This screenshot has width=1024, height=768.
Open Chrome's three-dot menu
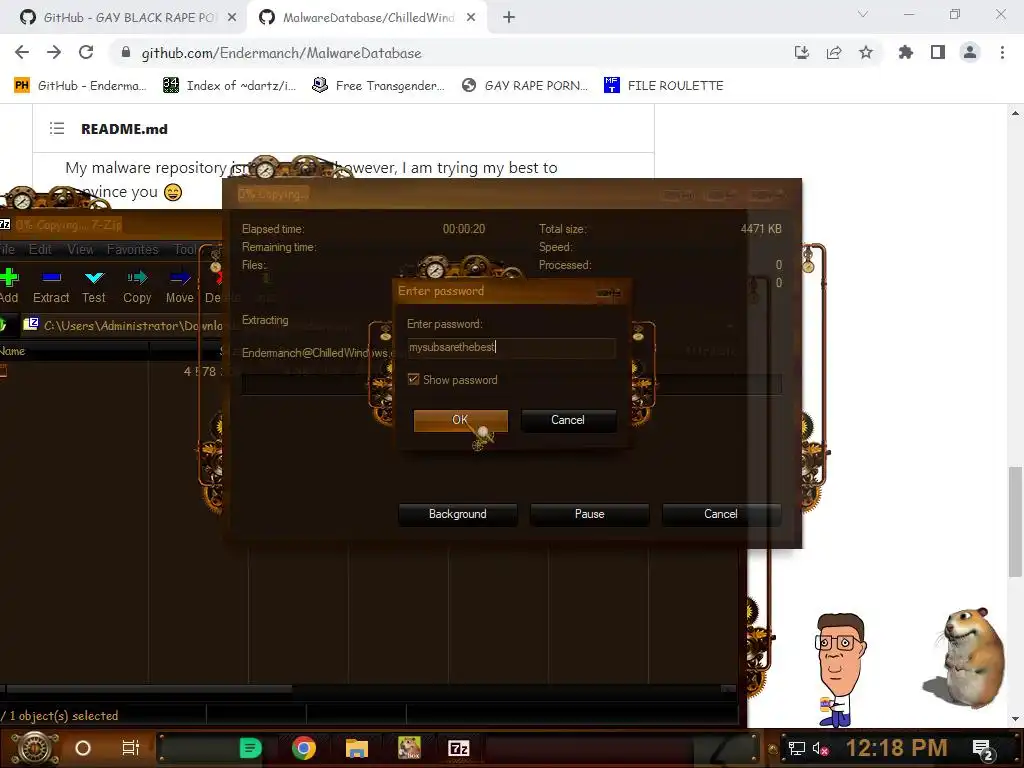tap(1002, 52)
